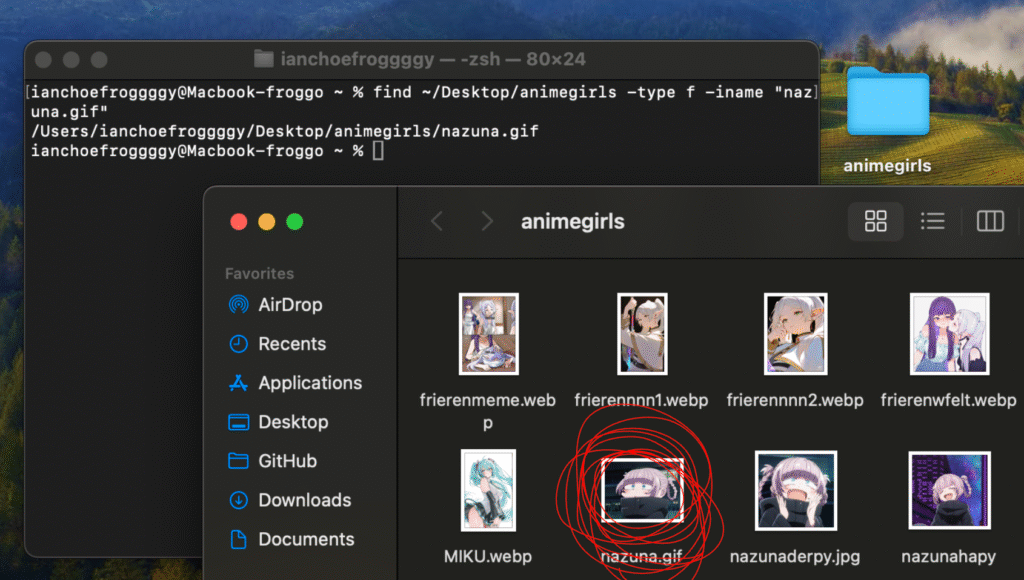Open AirDrop in Finder sidebar

(289, 305)
